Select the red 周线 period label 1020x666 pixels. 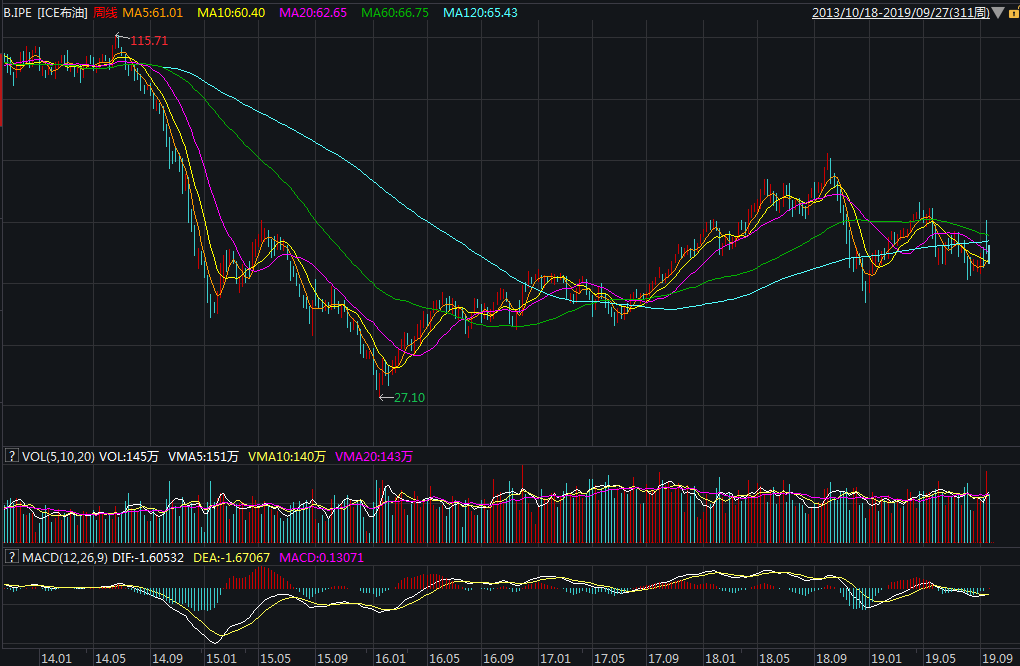[105, 13]
